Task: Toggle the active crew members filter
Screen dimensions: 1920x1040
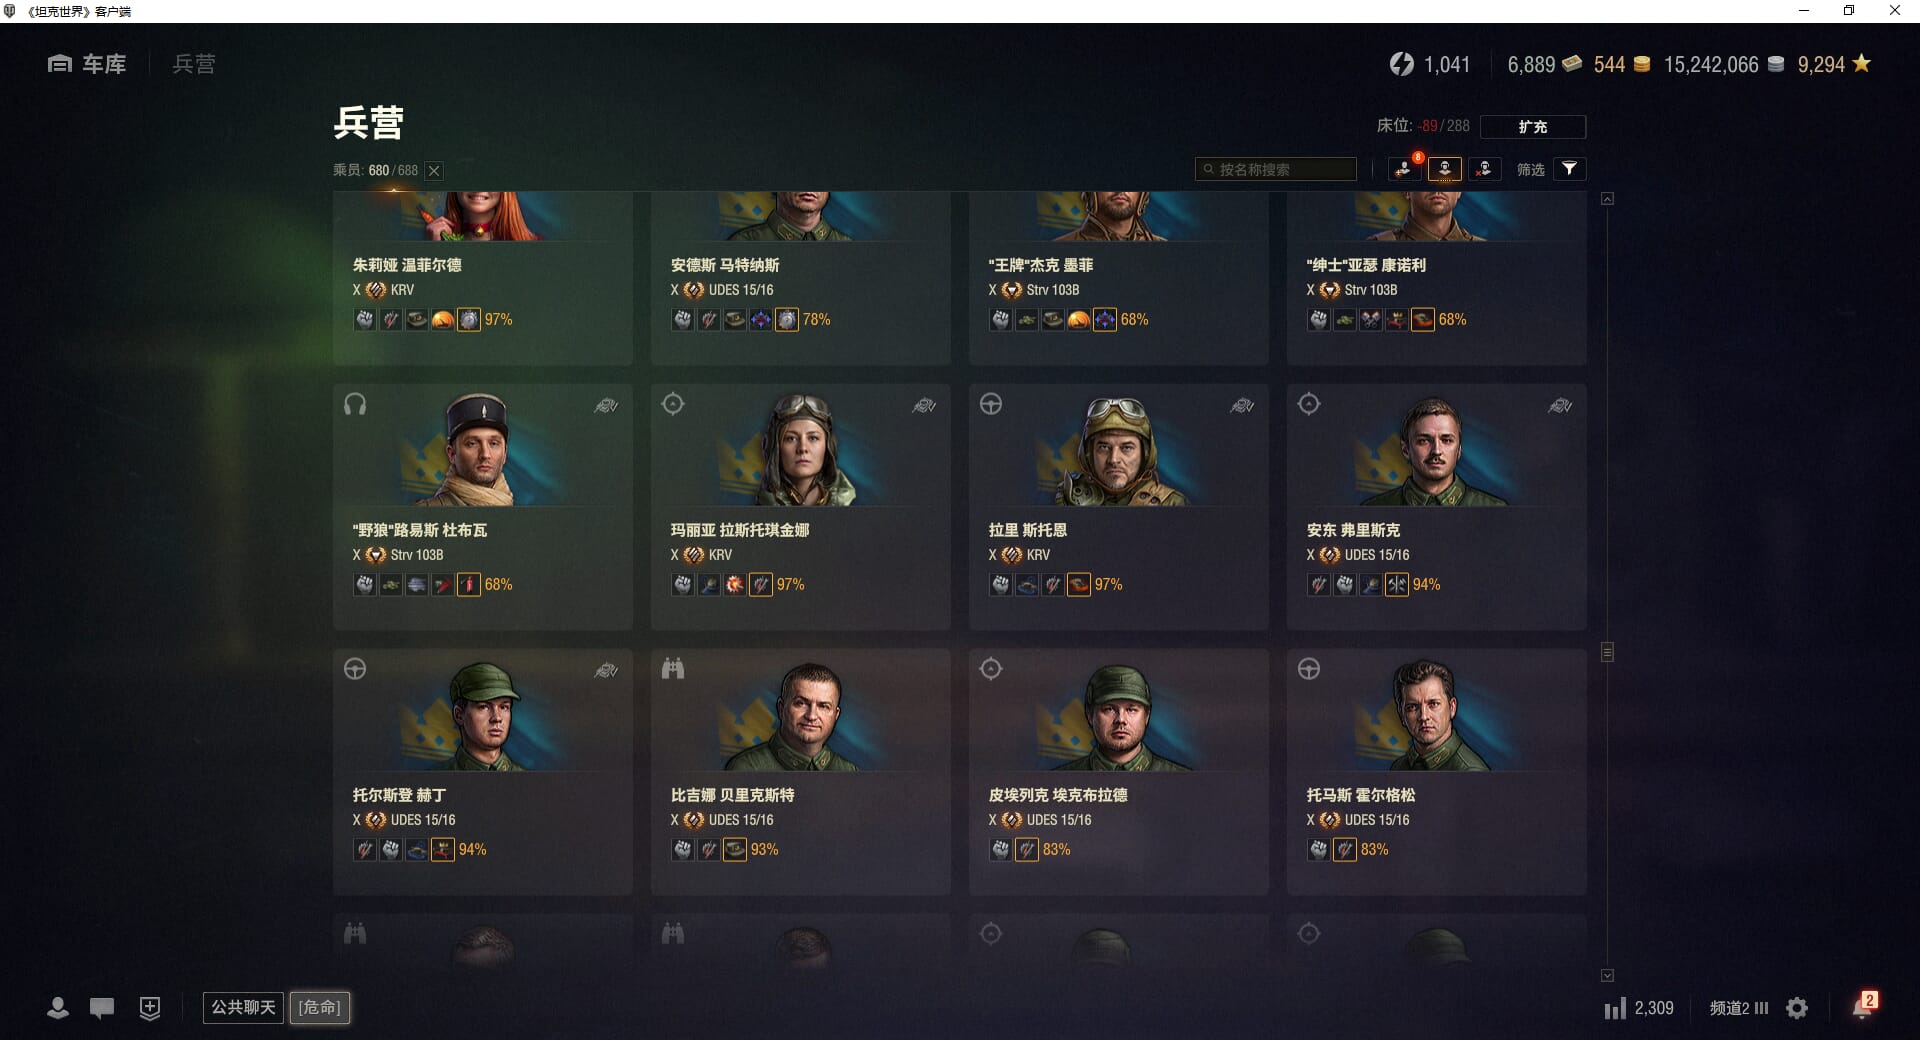Action: [1444, 169]
